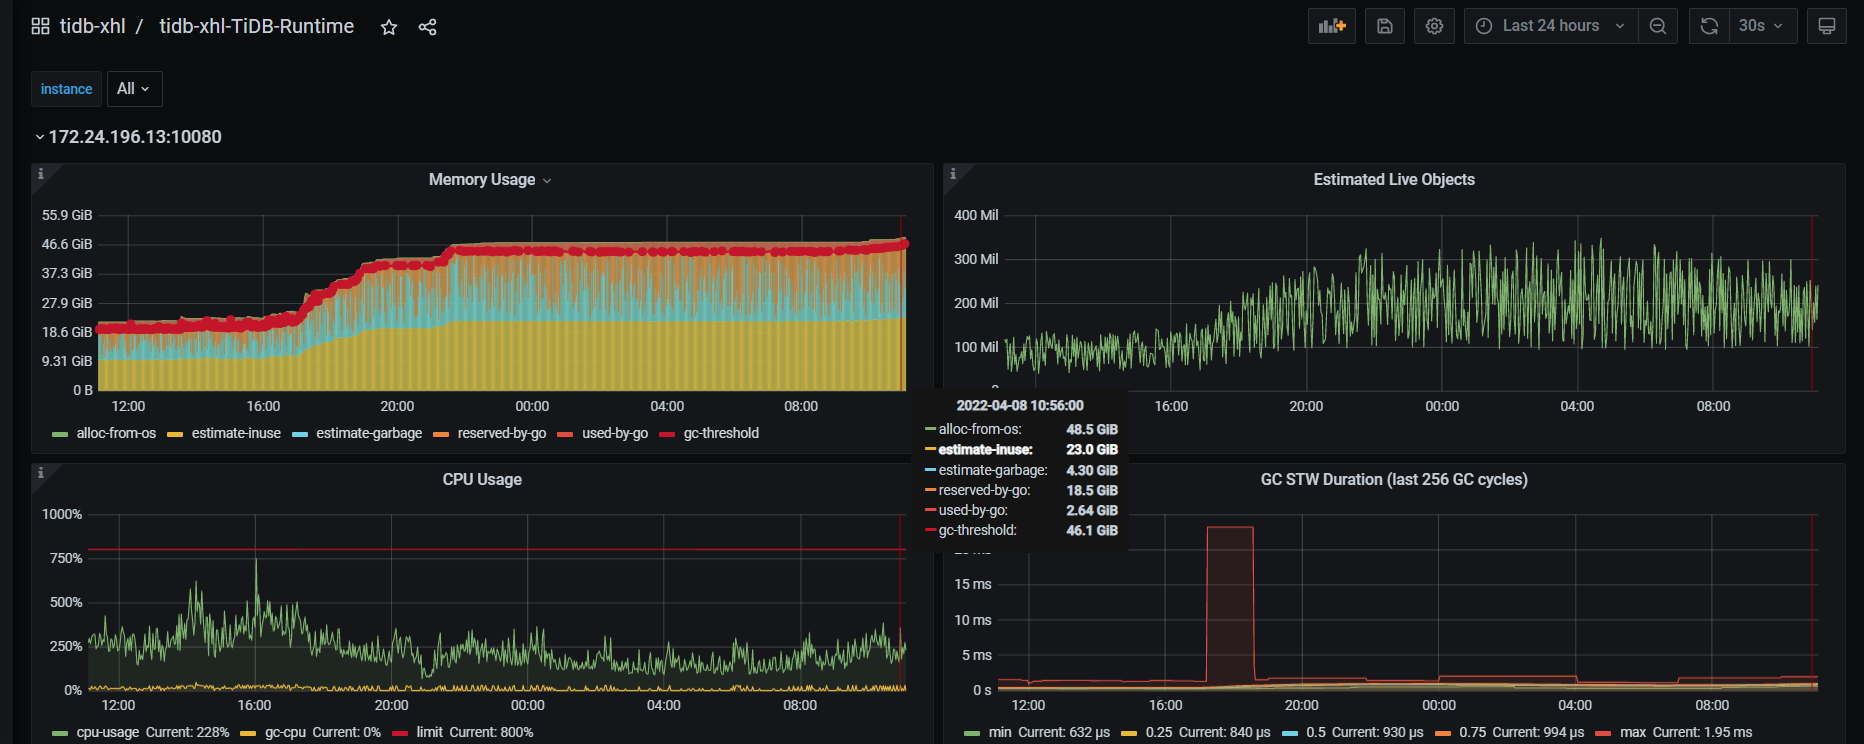Viewport: 1864px width, 744px height.
Task: Toggle gc-cpu series in CPU Usage legend
Action: click(285, 732)
